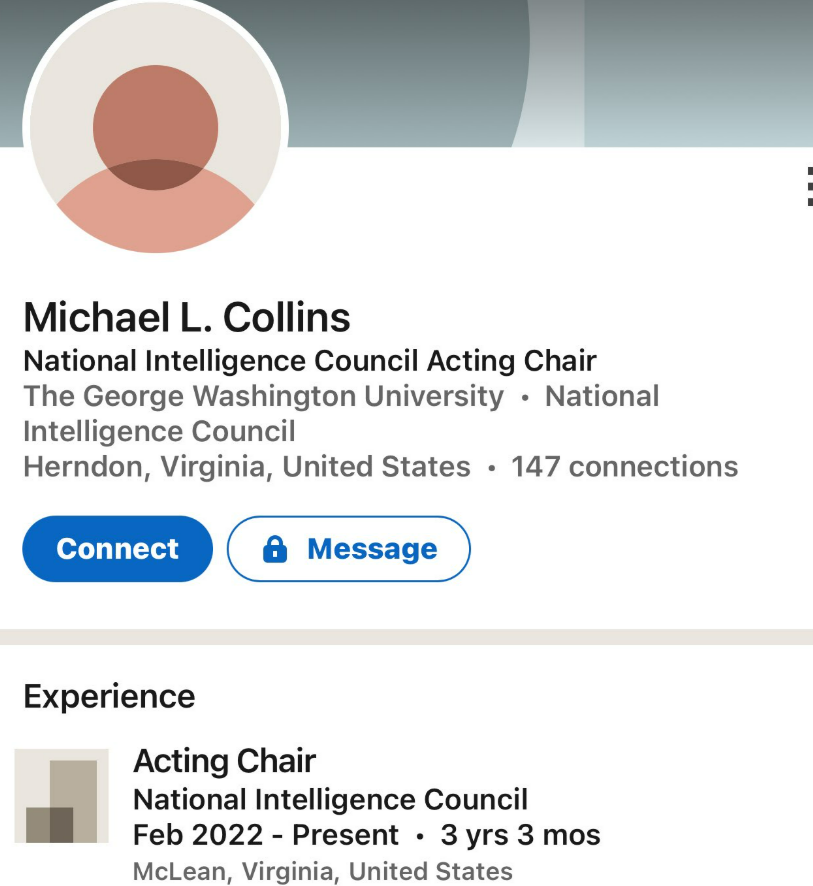Click the company logo beside Acting Chair
Screen dimensions: 813x886
pos(62,795)
